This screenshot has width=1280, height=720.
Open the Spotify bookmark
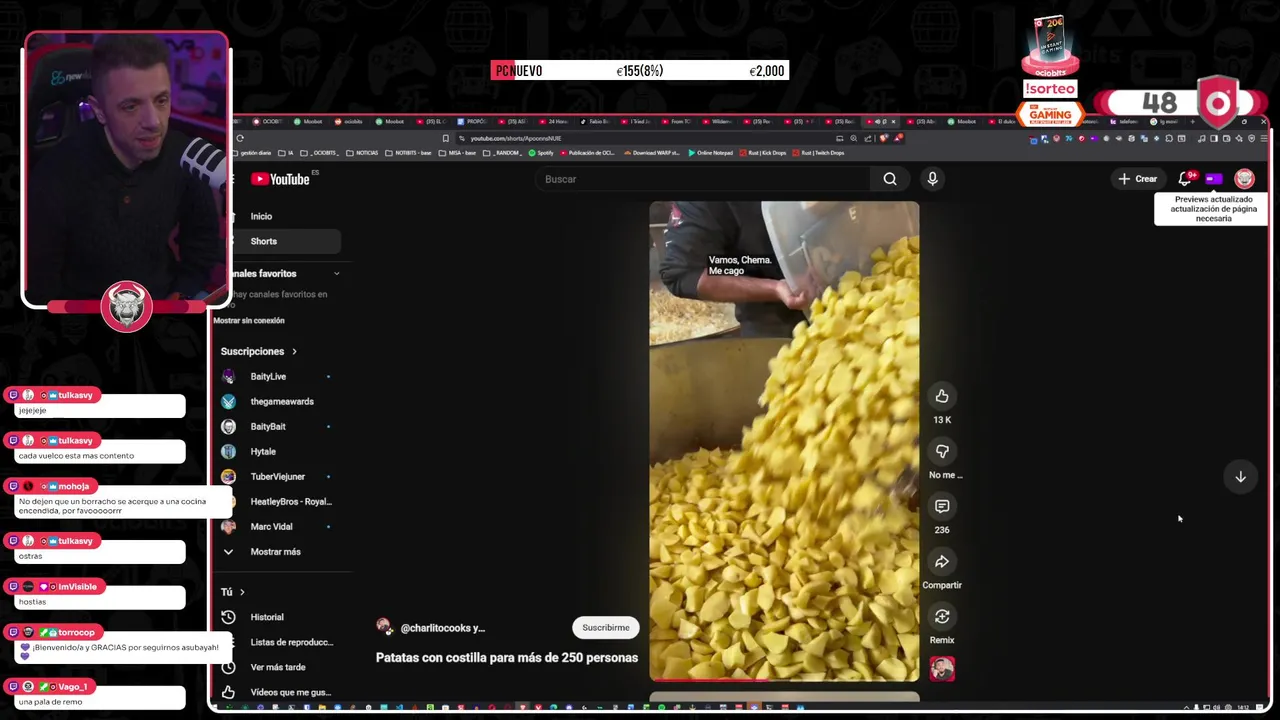pyautogui.click(x=541, y=153)
